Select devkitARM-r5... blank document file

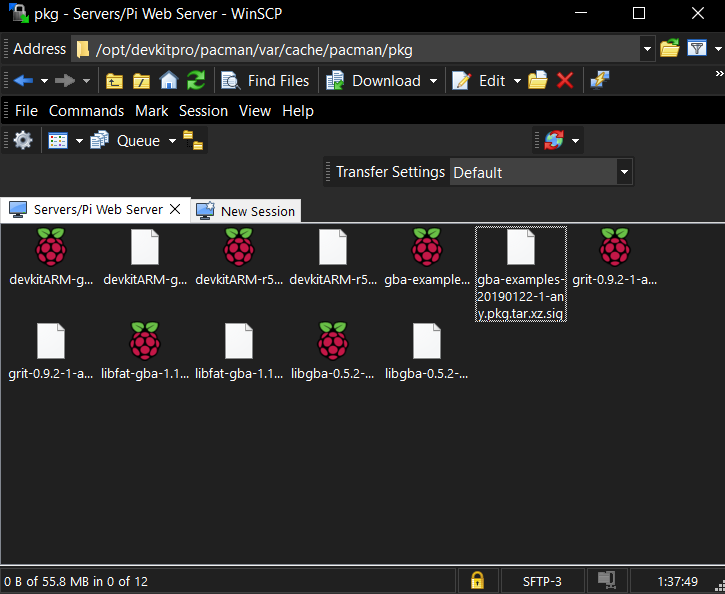click(x=333, y=257)
